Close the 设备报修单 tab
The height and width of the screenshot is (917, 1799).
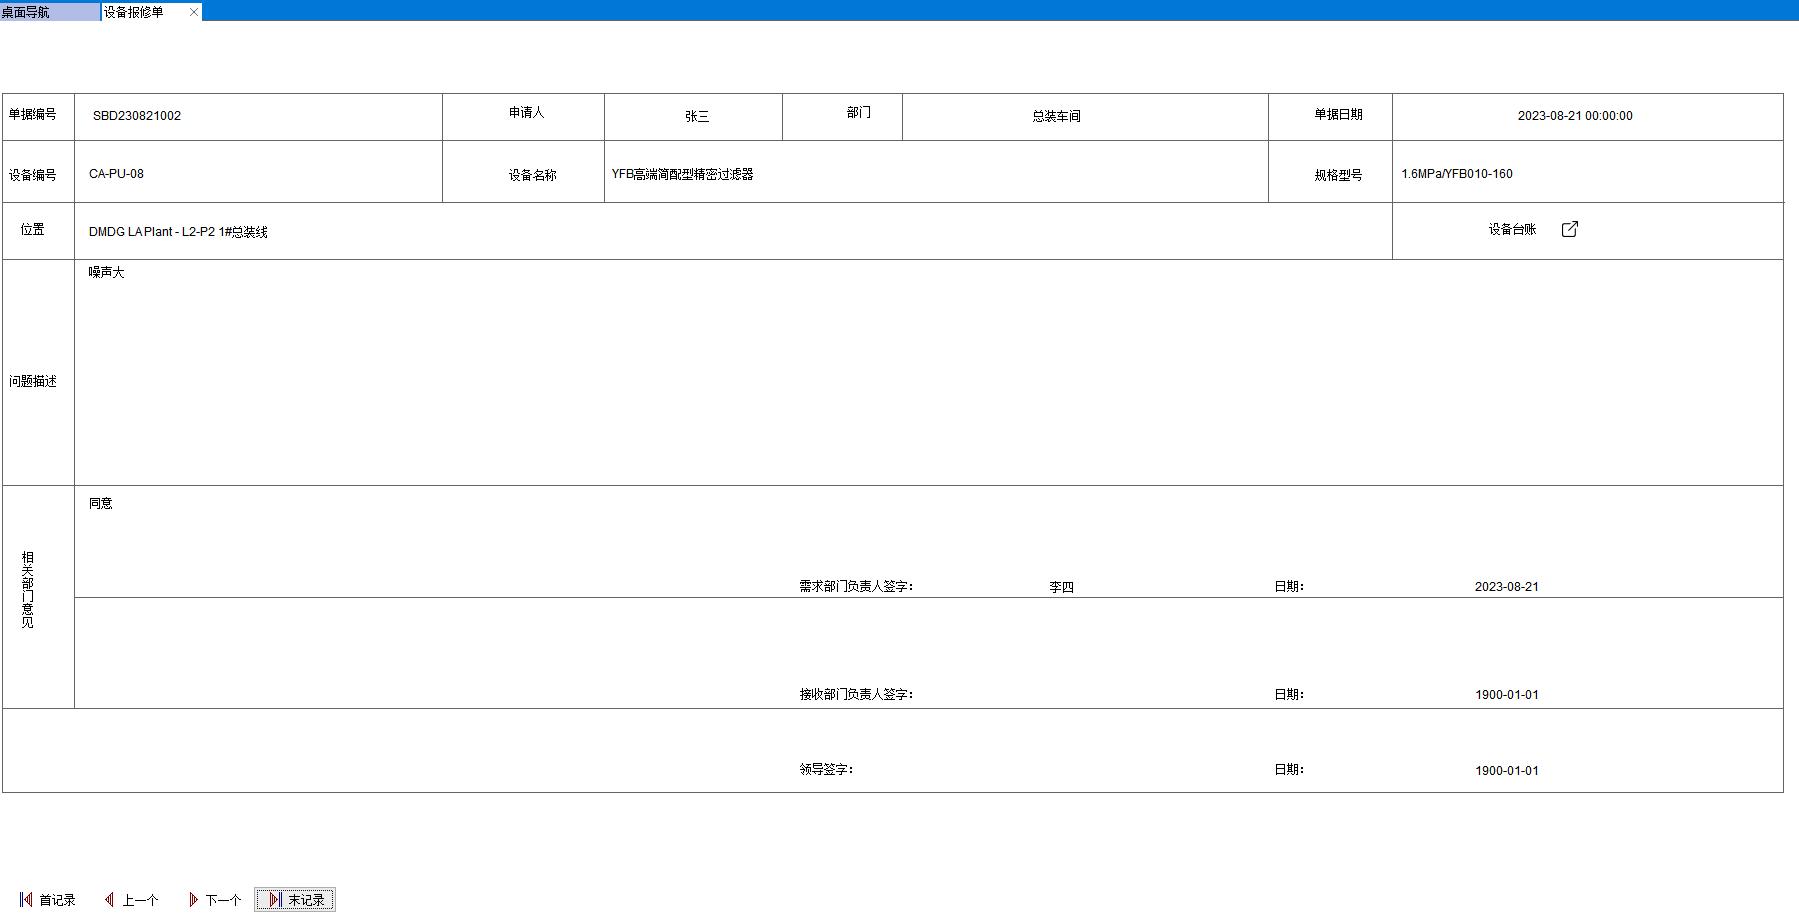pos(194,12)
